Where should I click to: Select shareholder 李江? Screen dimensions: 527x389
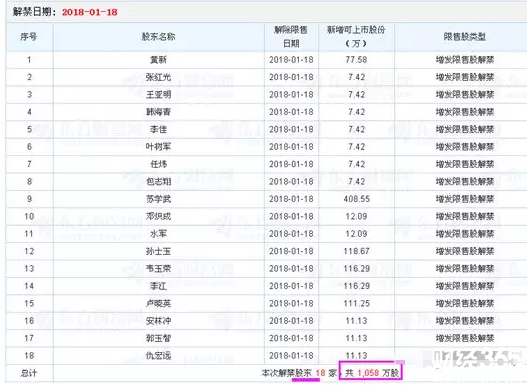click(158, 286)
